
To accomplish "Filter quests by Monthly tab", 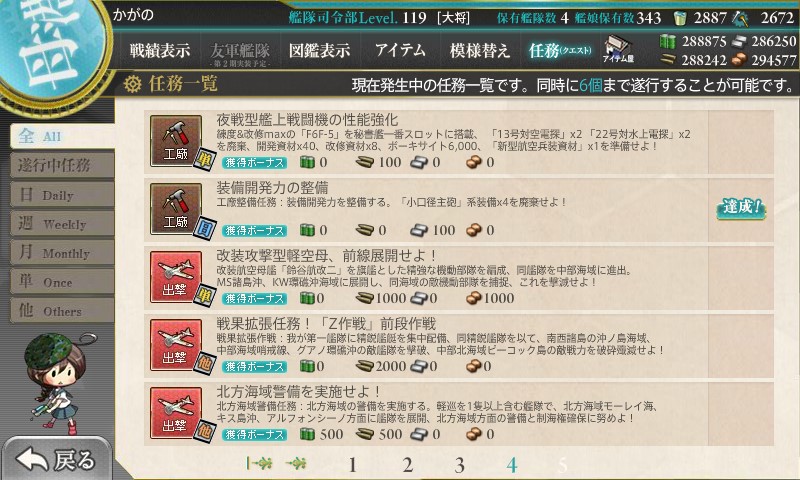I will pos(62,253).
